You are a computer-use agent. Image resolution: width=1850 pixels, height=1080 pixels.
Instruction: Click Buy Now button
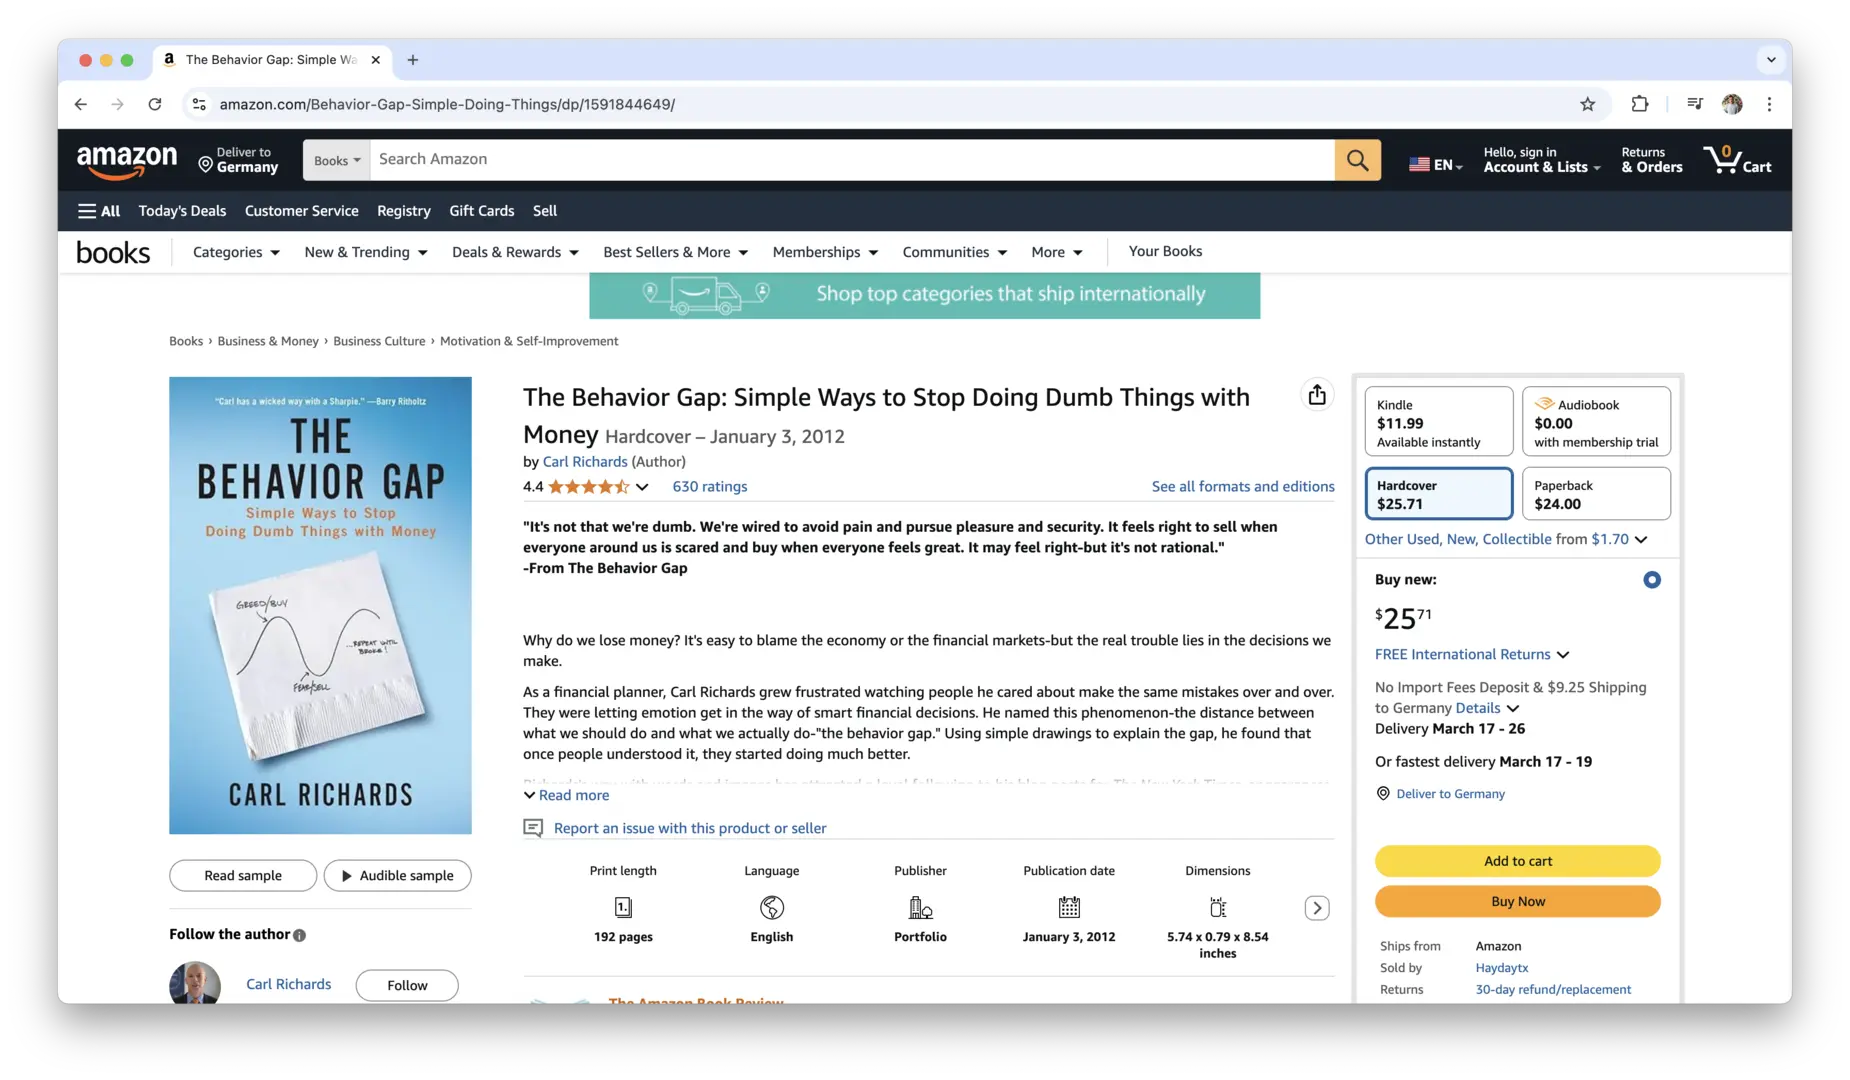pyautogui.click(x=1517, y=901)
